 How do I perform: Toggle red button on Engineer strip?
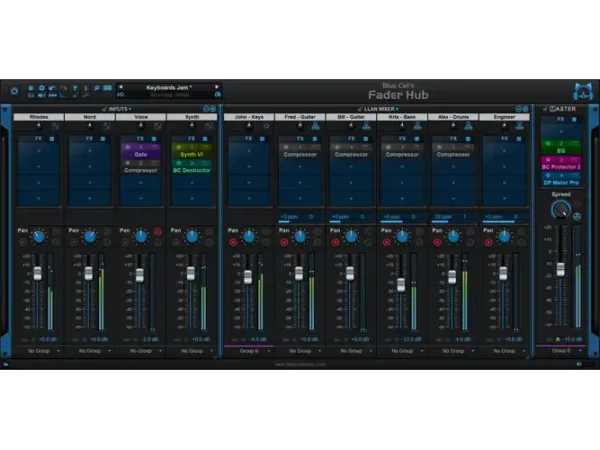pos(488,242)
